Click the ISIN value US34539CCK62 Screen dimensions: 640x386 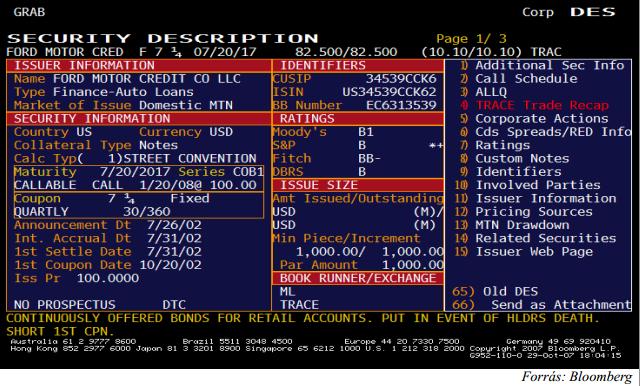click(x=389, y=92)
